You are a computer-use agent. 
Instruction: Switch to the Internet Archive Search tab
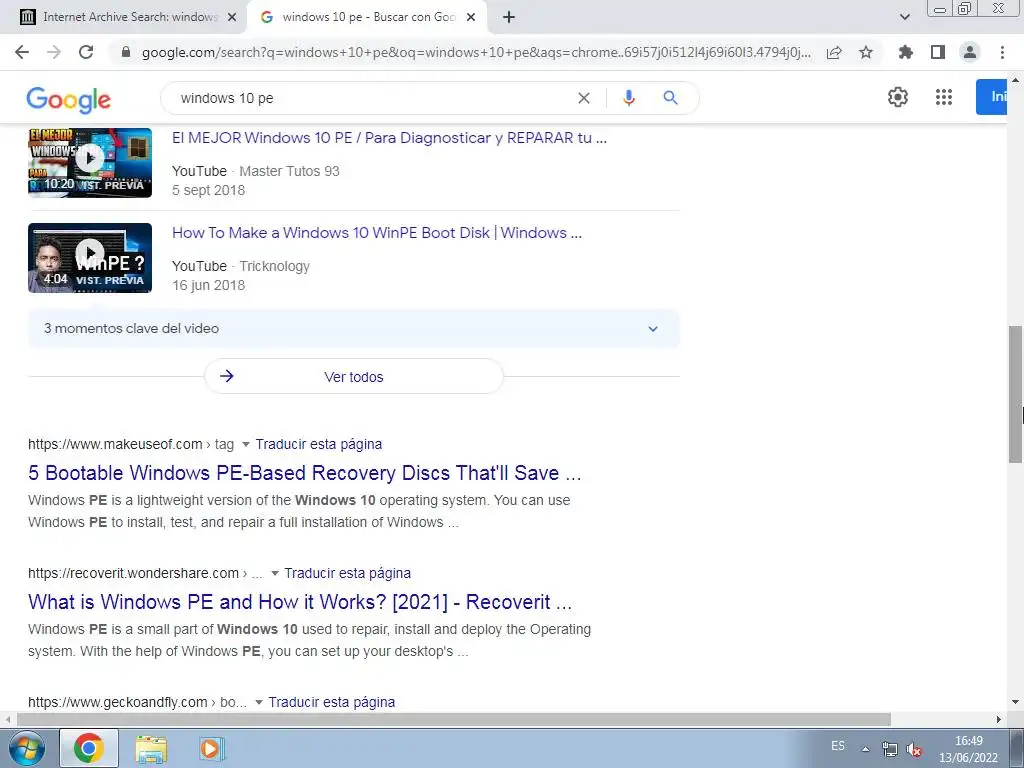[x=124, y=17]
